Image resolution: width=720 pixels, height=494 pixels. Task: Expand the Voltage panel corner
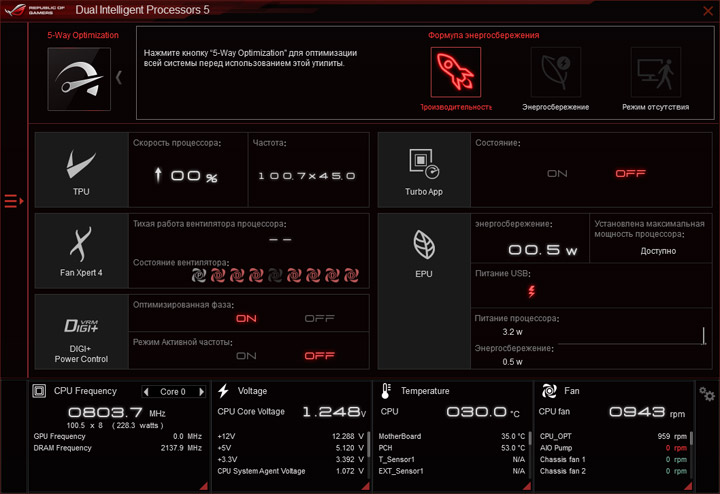pos(366,486)
